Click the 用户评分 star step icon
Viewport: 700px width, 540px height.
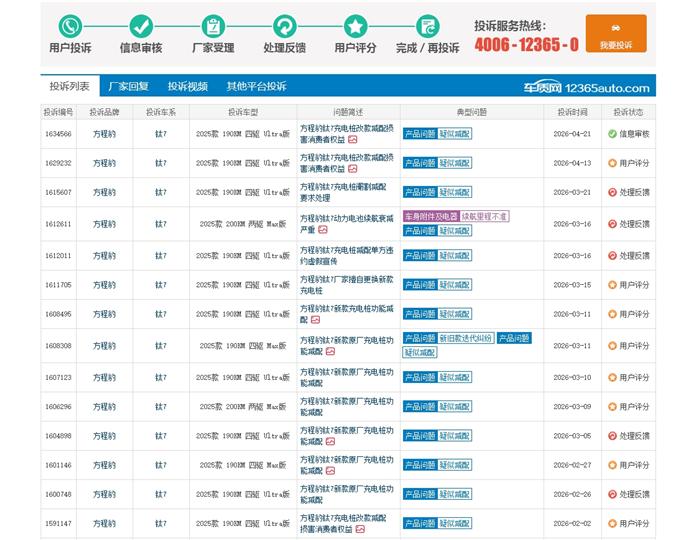pos(355,26)
